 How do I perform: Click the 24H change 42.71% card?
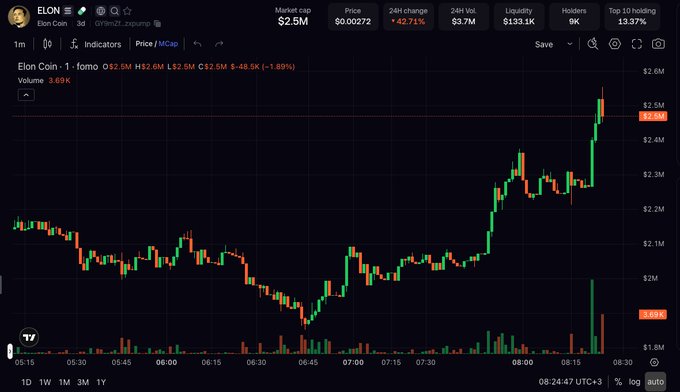tap(408, 16)
